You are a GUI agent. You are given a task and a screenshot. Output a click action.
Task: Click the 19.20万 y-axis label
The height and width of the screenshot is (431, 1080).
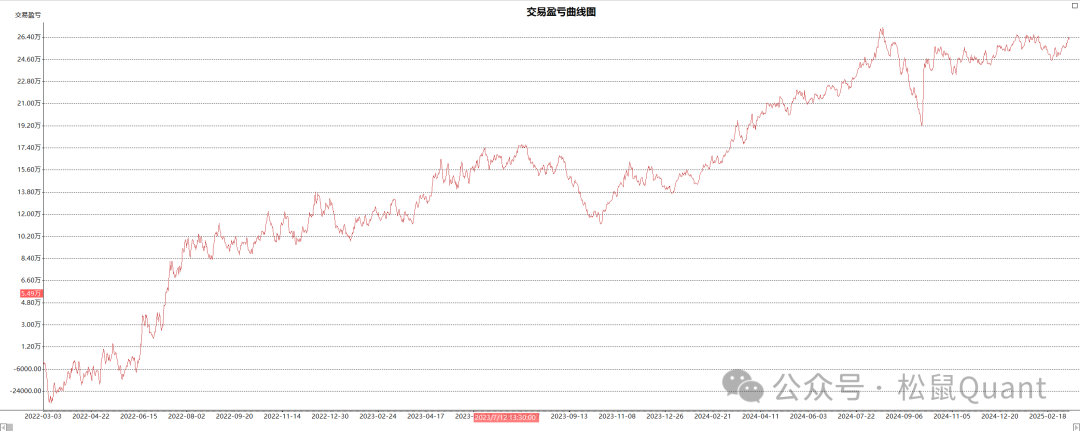[25, 126]
